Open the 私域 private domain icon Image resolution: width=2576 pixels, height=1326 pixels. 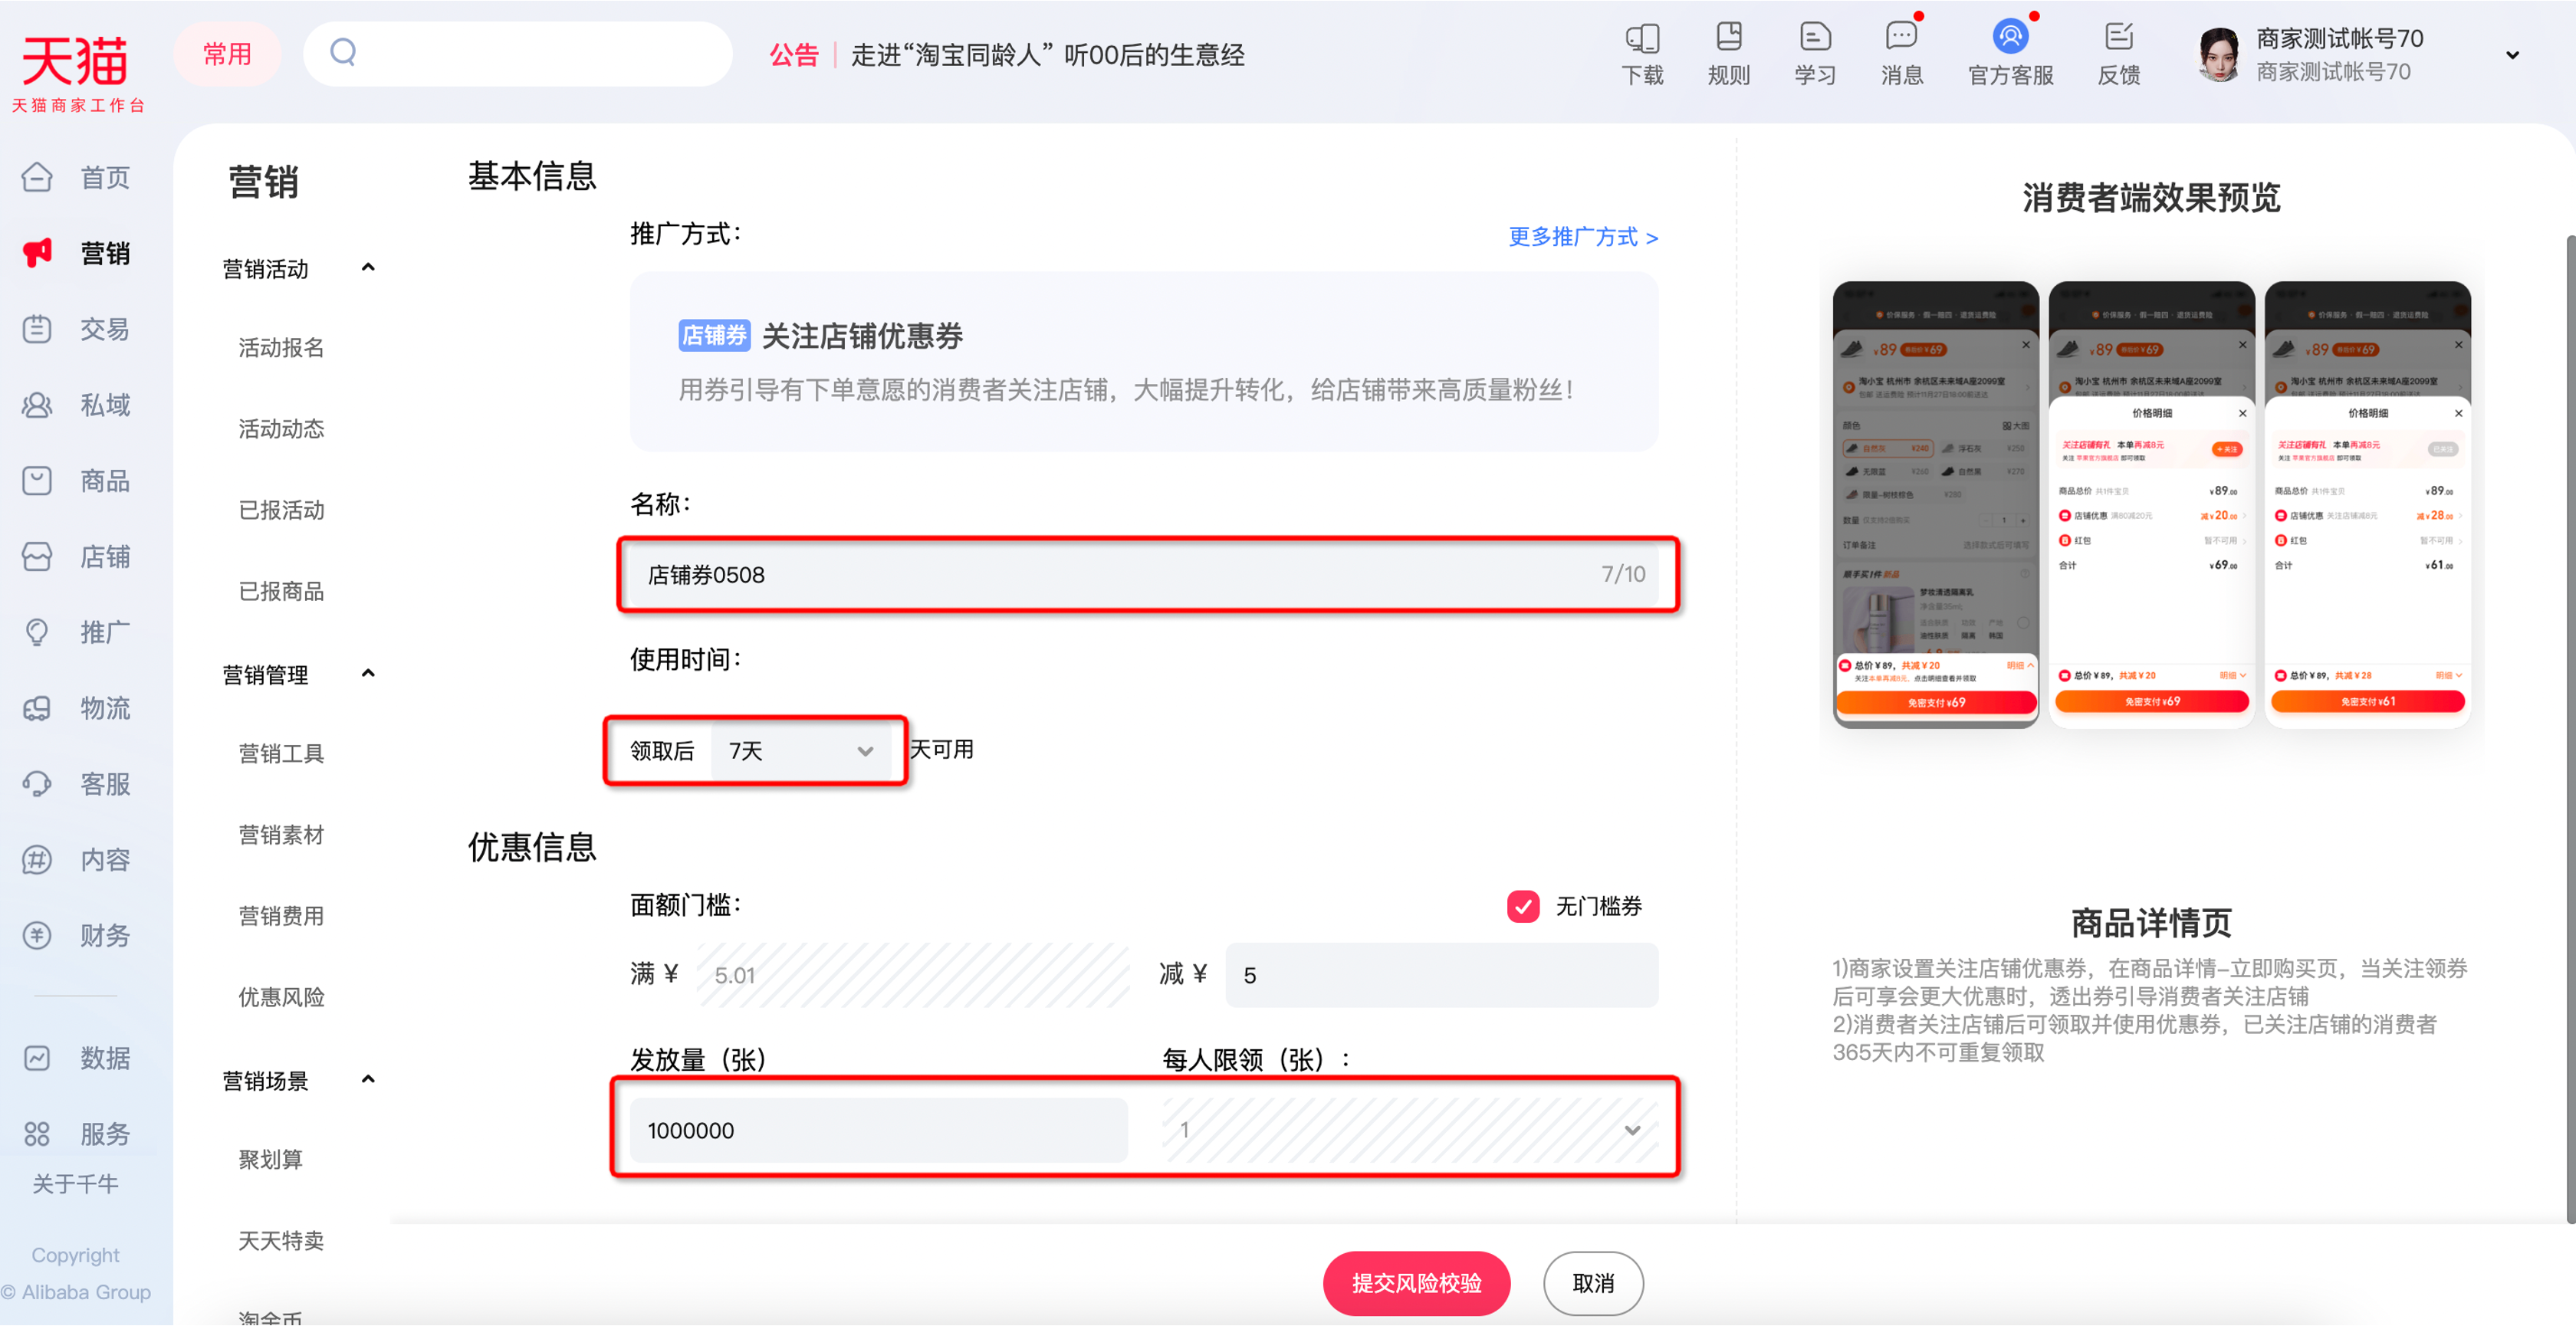[x=37, y=405]
